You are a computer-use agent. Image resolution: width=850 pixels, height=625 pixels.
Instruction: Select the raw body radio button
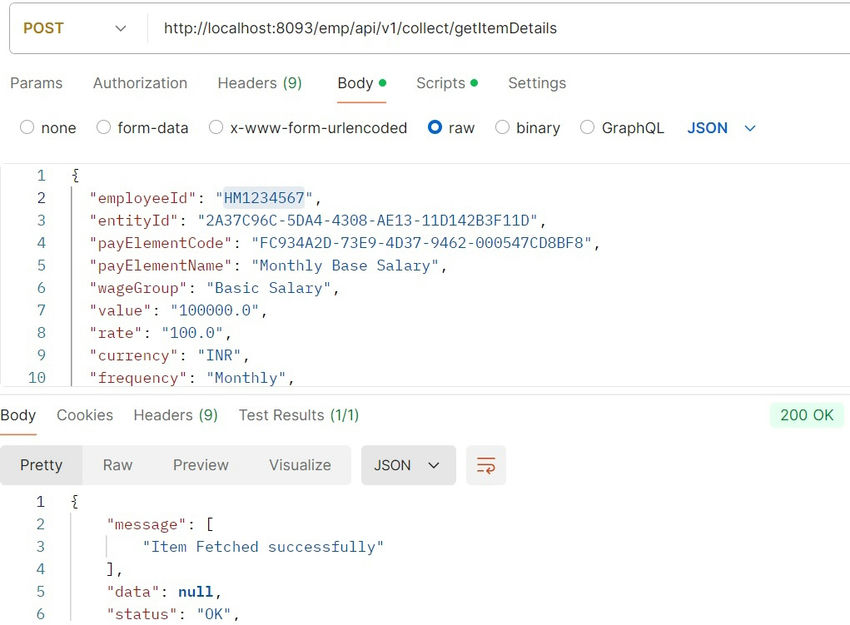click(435, 128)
